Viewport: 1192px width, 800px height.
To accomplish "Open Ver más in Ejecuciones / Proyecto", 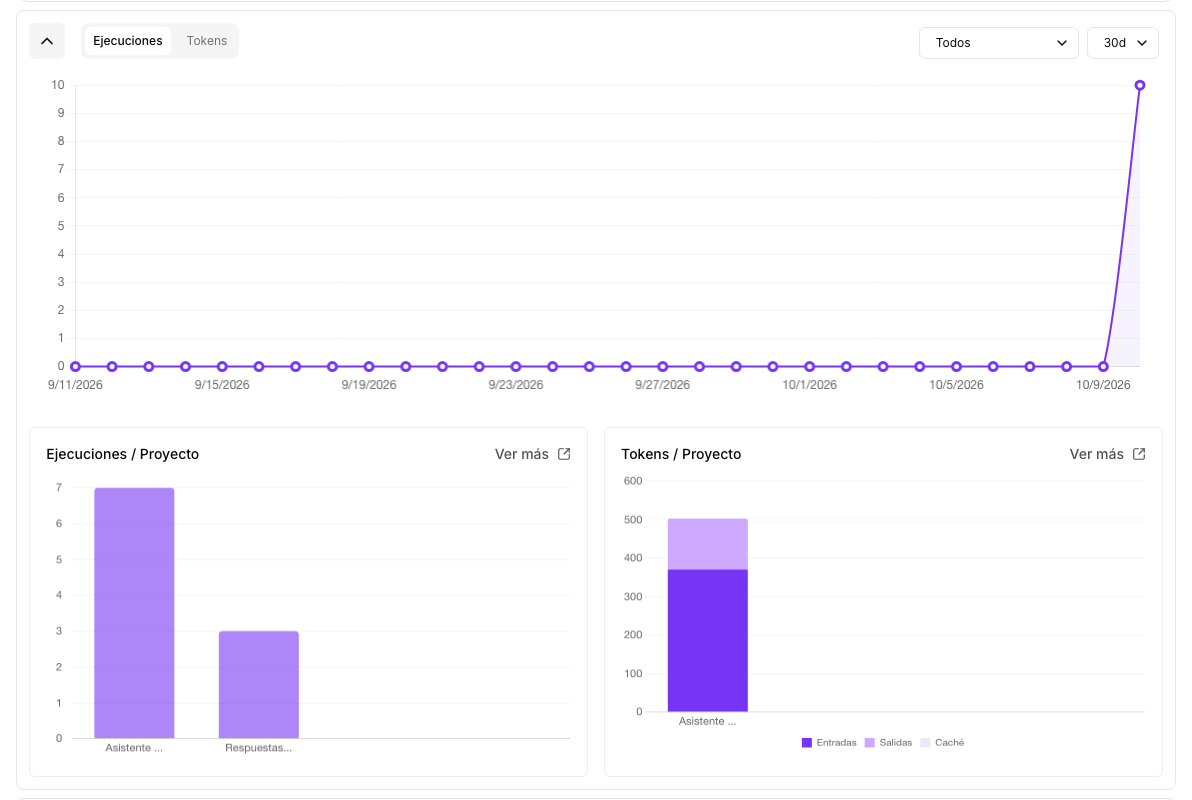I will [x=522, y=454].
